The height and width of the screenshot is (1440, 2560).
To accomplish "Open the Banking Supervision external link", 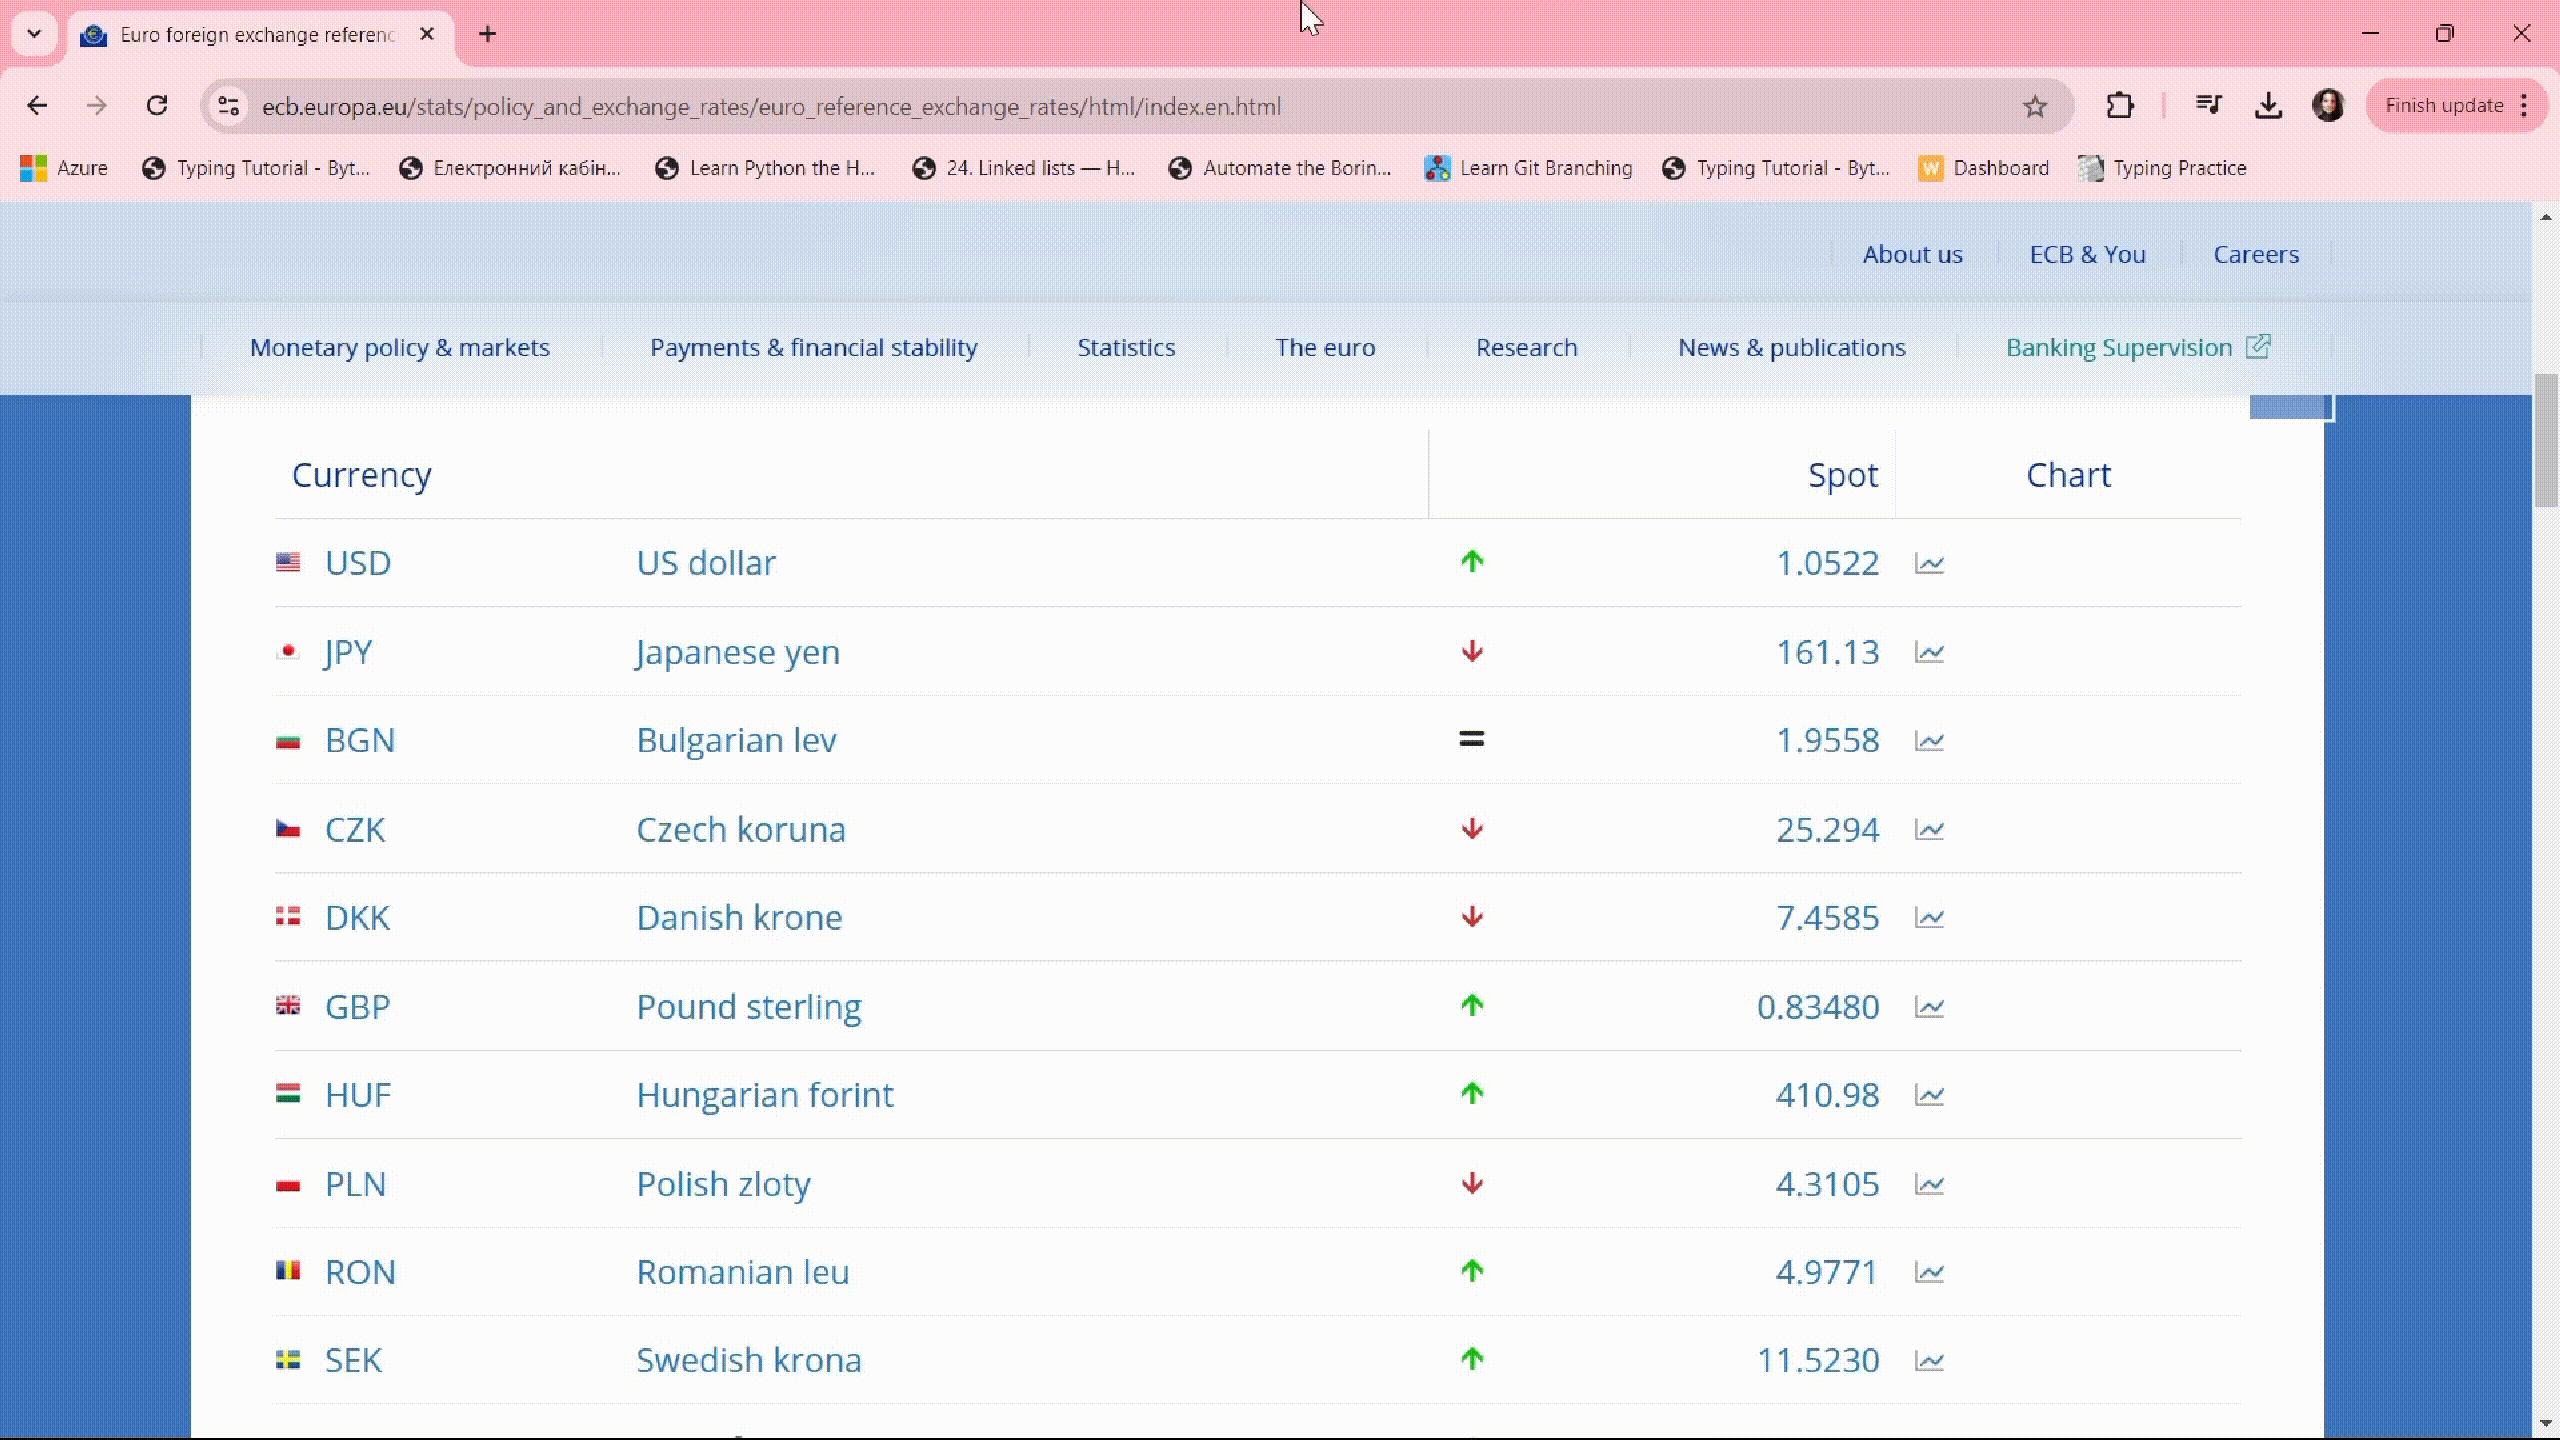I will (2137, 347).
